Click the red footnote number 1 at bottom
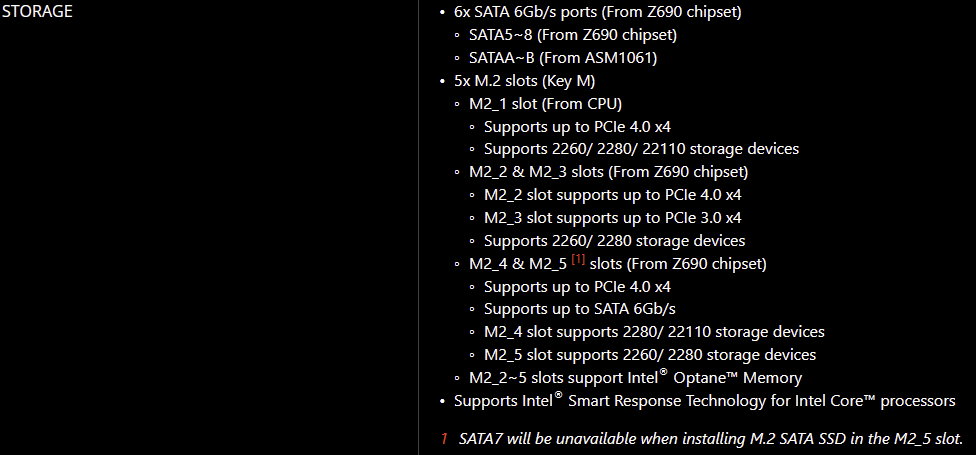The height and width of the screenshot is (455, 976). pos(444,439)
